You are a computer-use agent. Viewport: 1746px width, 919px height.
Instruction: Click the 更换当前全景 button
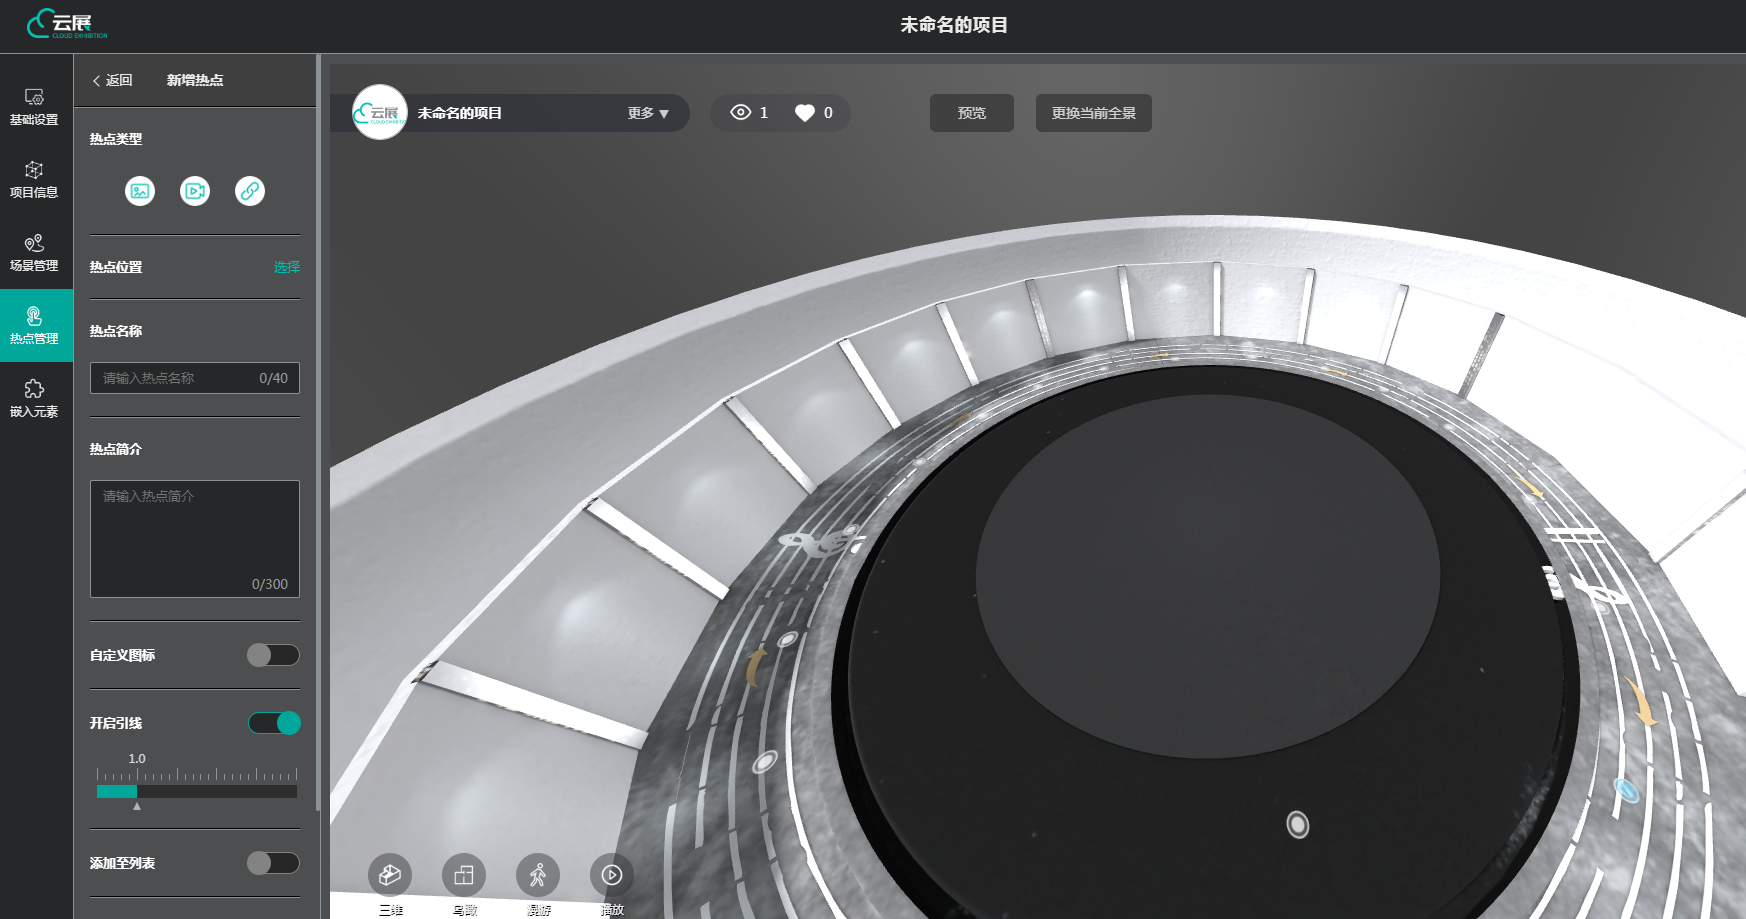(x=1093, y=113)
